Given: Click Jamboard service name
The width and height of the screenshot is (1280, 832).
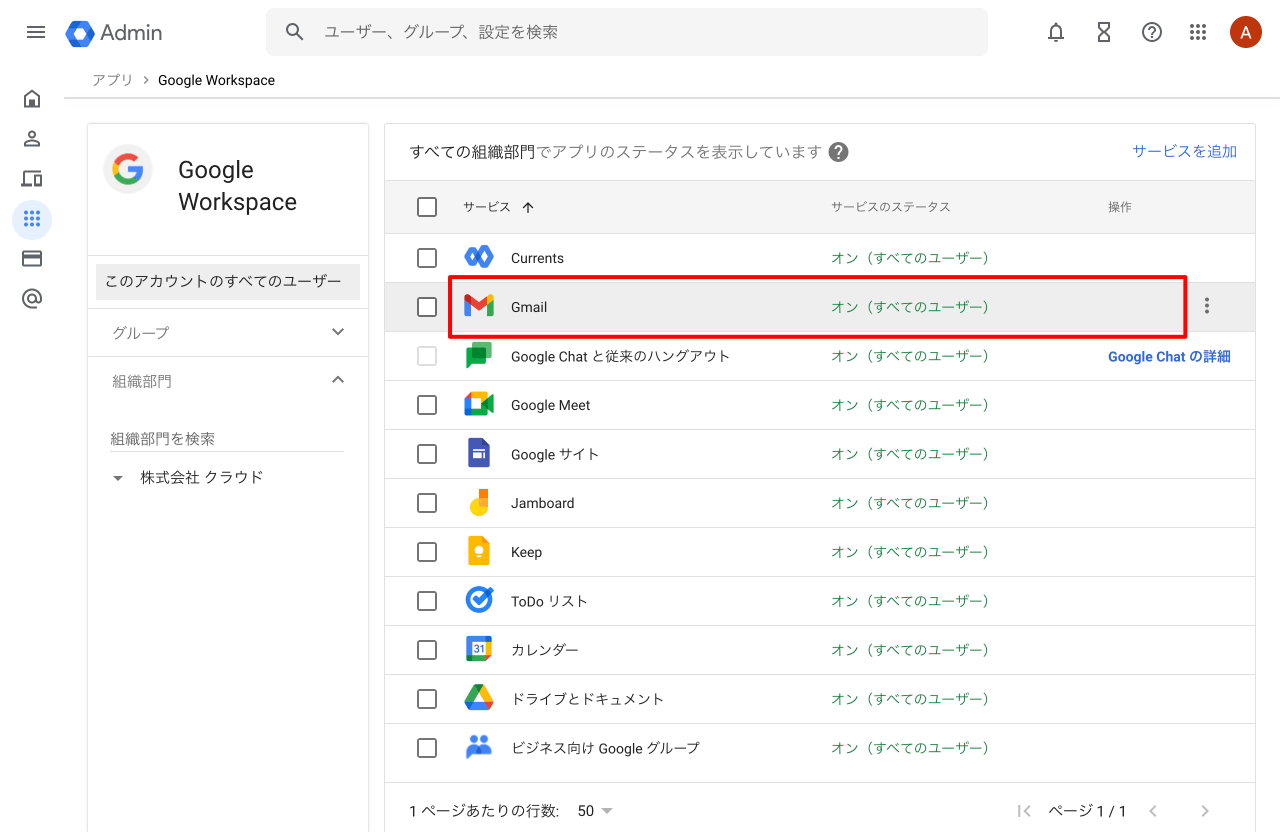Looking at the screenshot, I should [x=542, y=503].
